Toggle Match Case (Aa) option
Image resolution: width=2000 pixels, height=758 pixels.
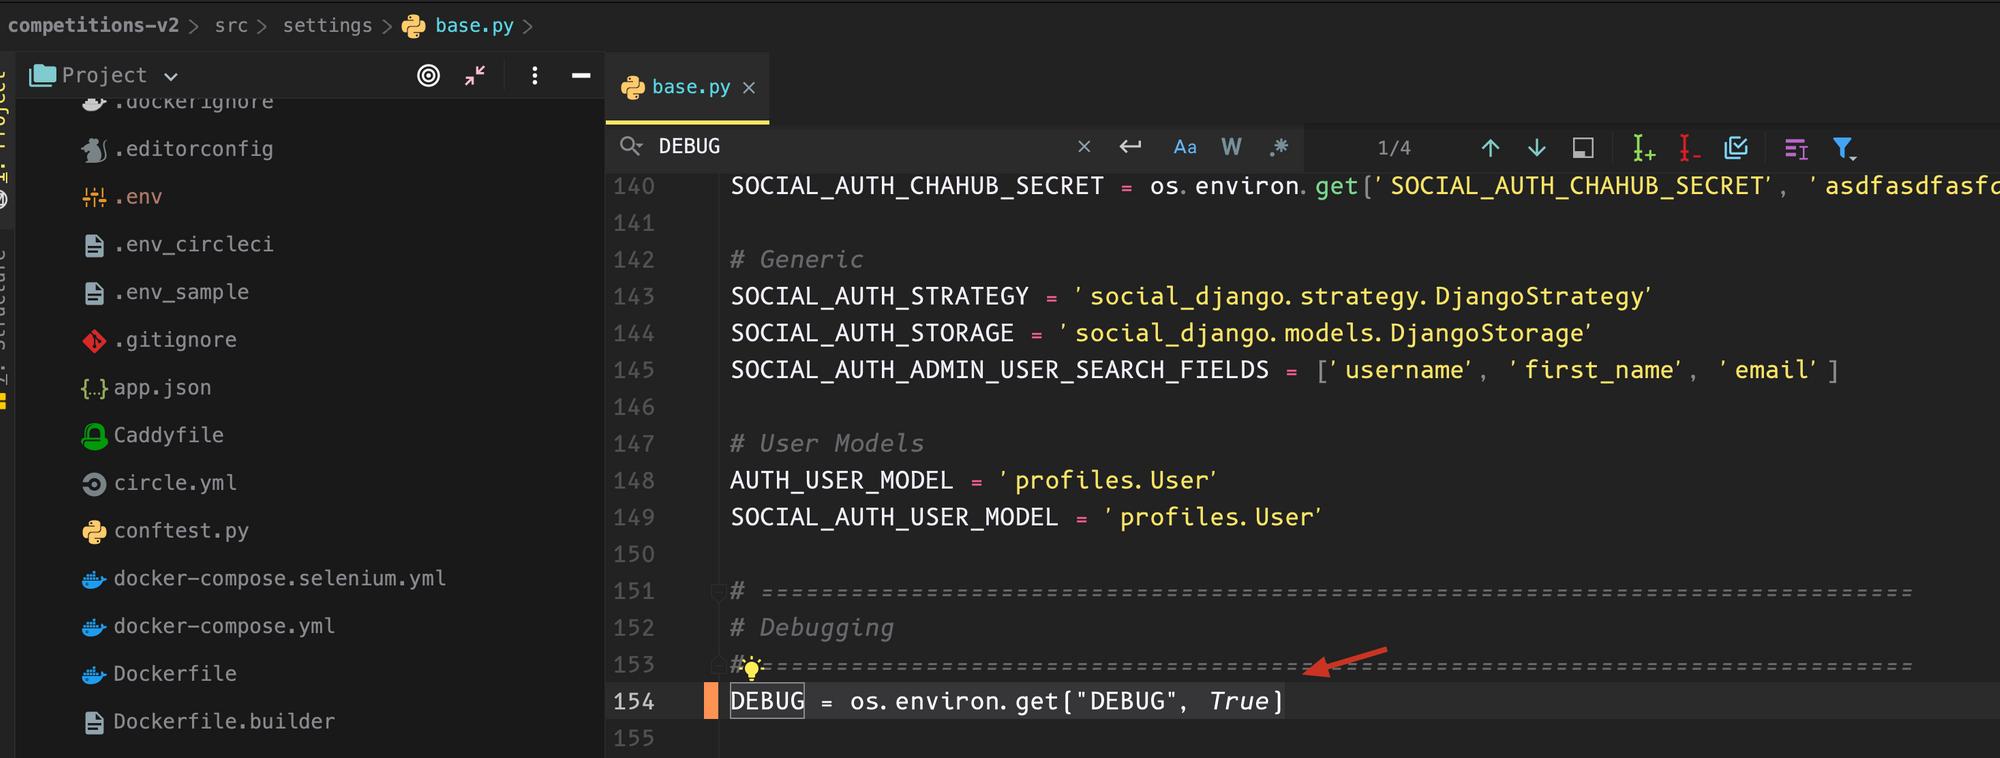1185,148
